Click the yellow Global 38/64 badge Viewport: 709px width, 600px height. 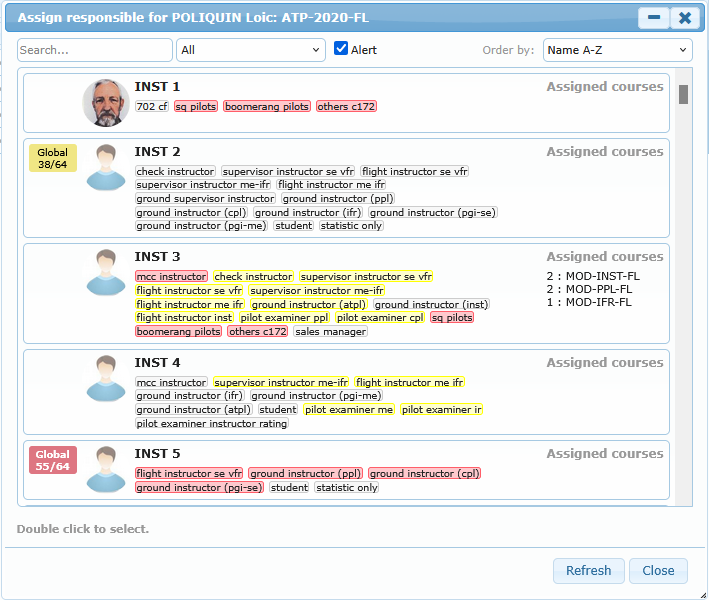[x=53, y=159]
